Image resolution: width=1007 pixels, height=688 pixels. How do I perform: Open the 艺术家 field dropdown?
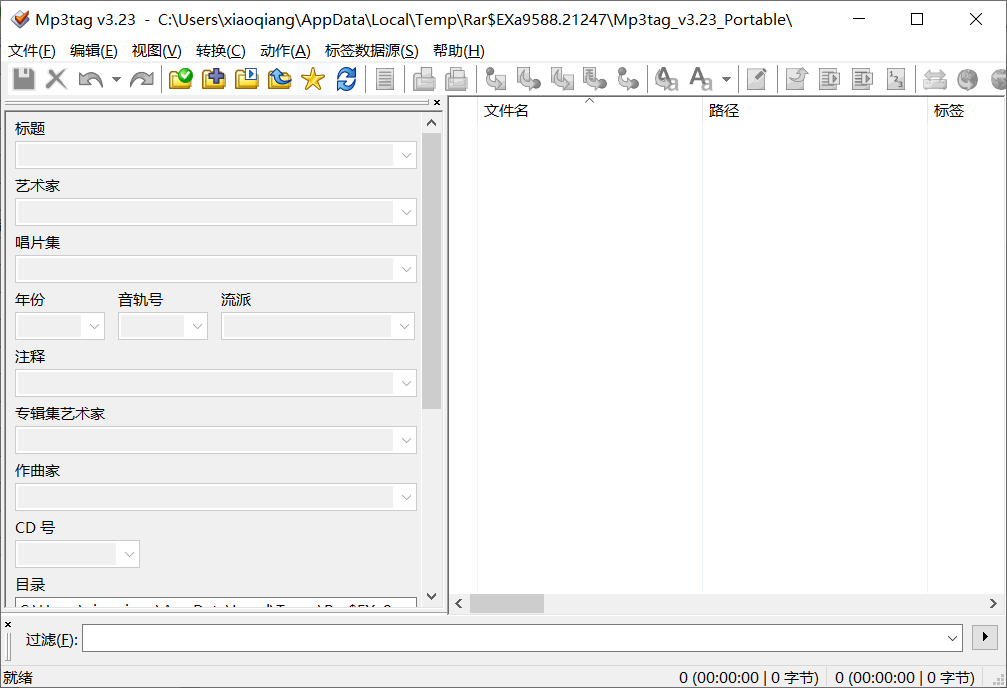(x=405, y=211)
